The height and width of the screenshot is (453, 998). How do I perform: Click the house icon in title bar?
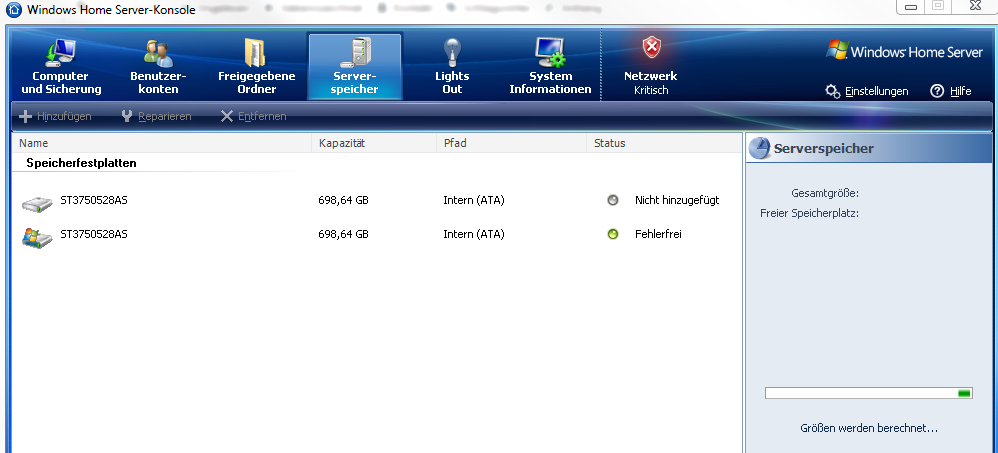pyautogui.click(x=13, y=10)
